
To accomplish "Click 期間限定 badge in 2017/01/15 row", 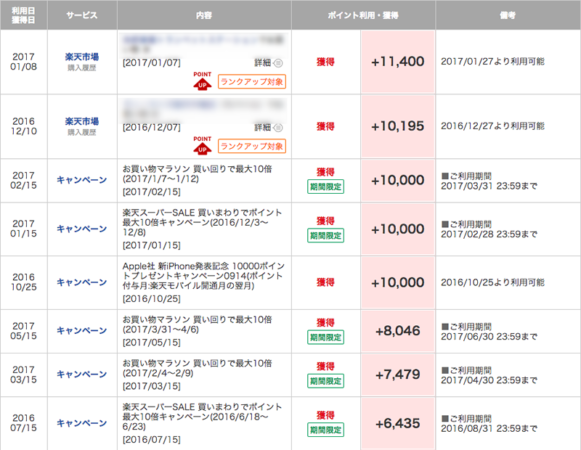I will click(x=326, y=235).
